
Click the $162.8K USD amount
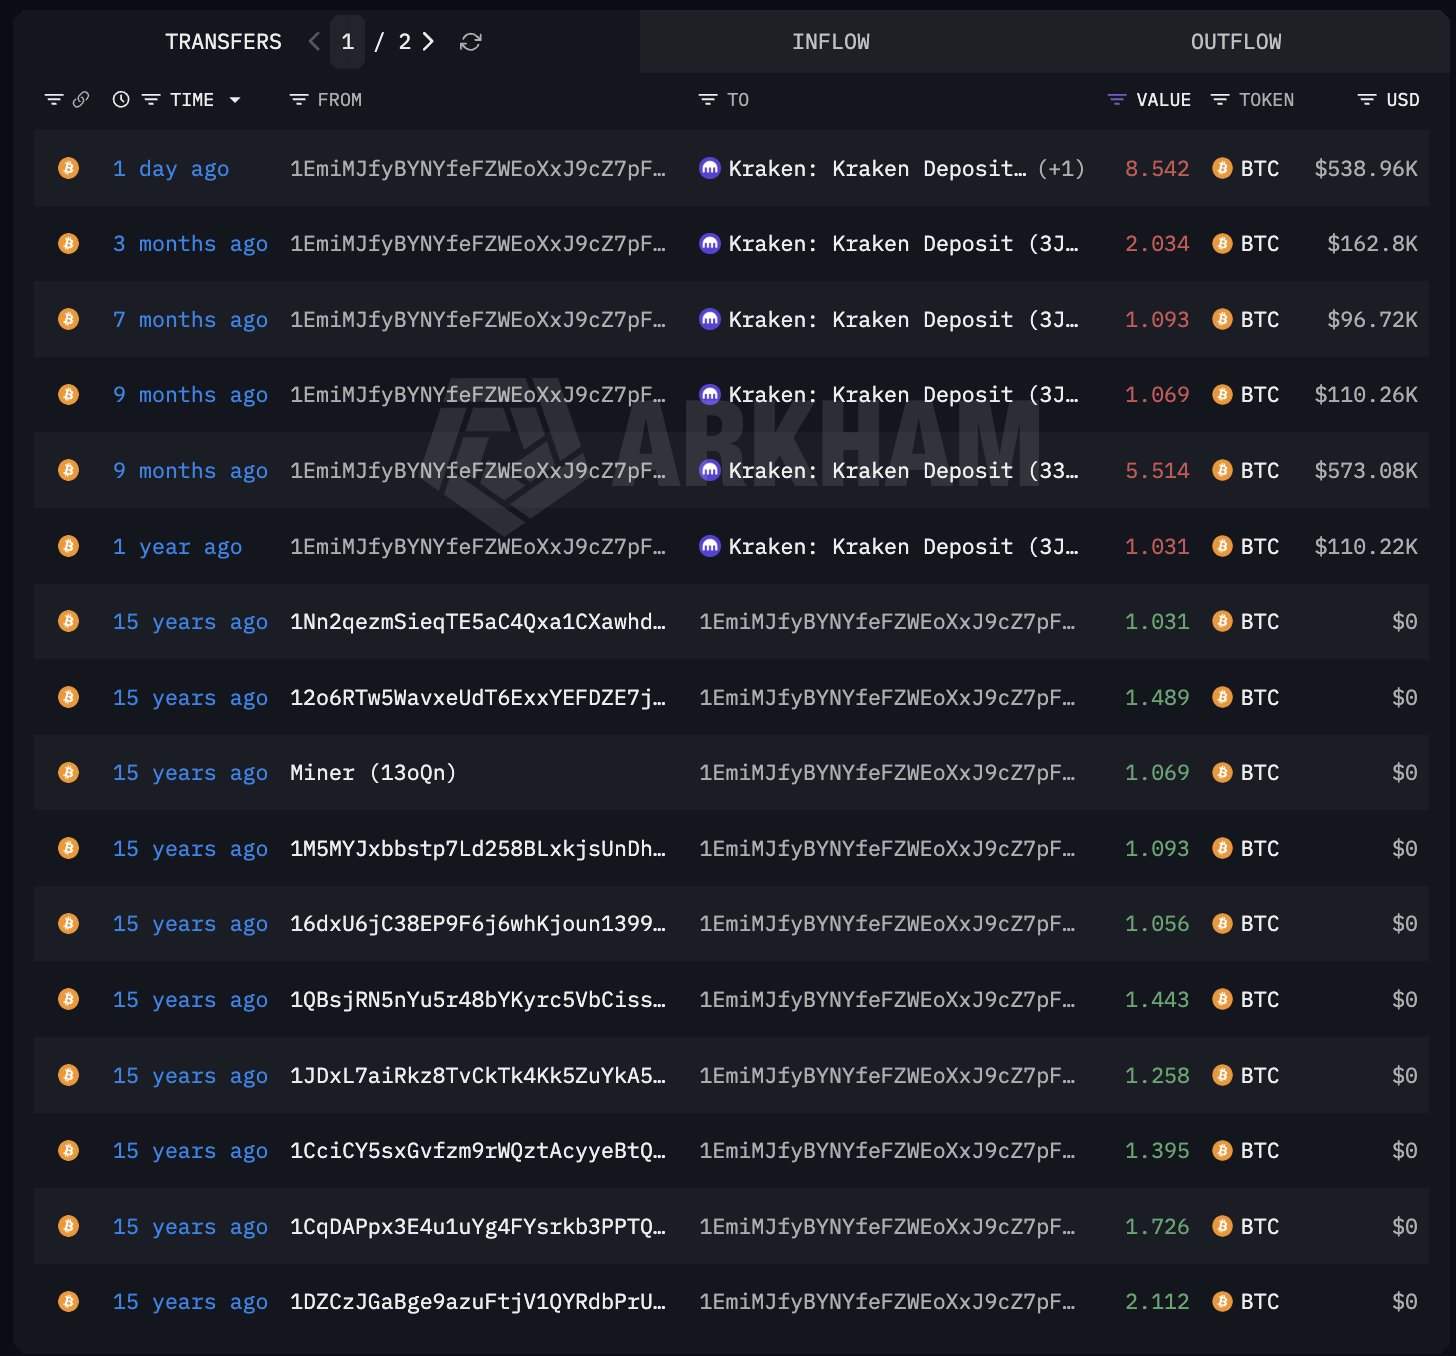[x=1372, y=244]
